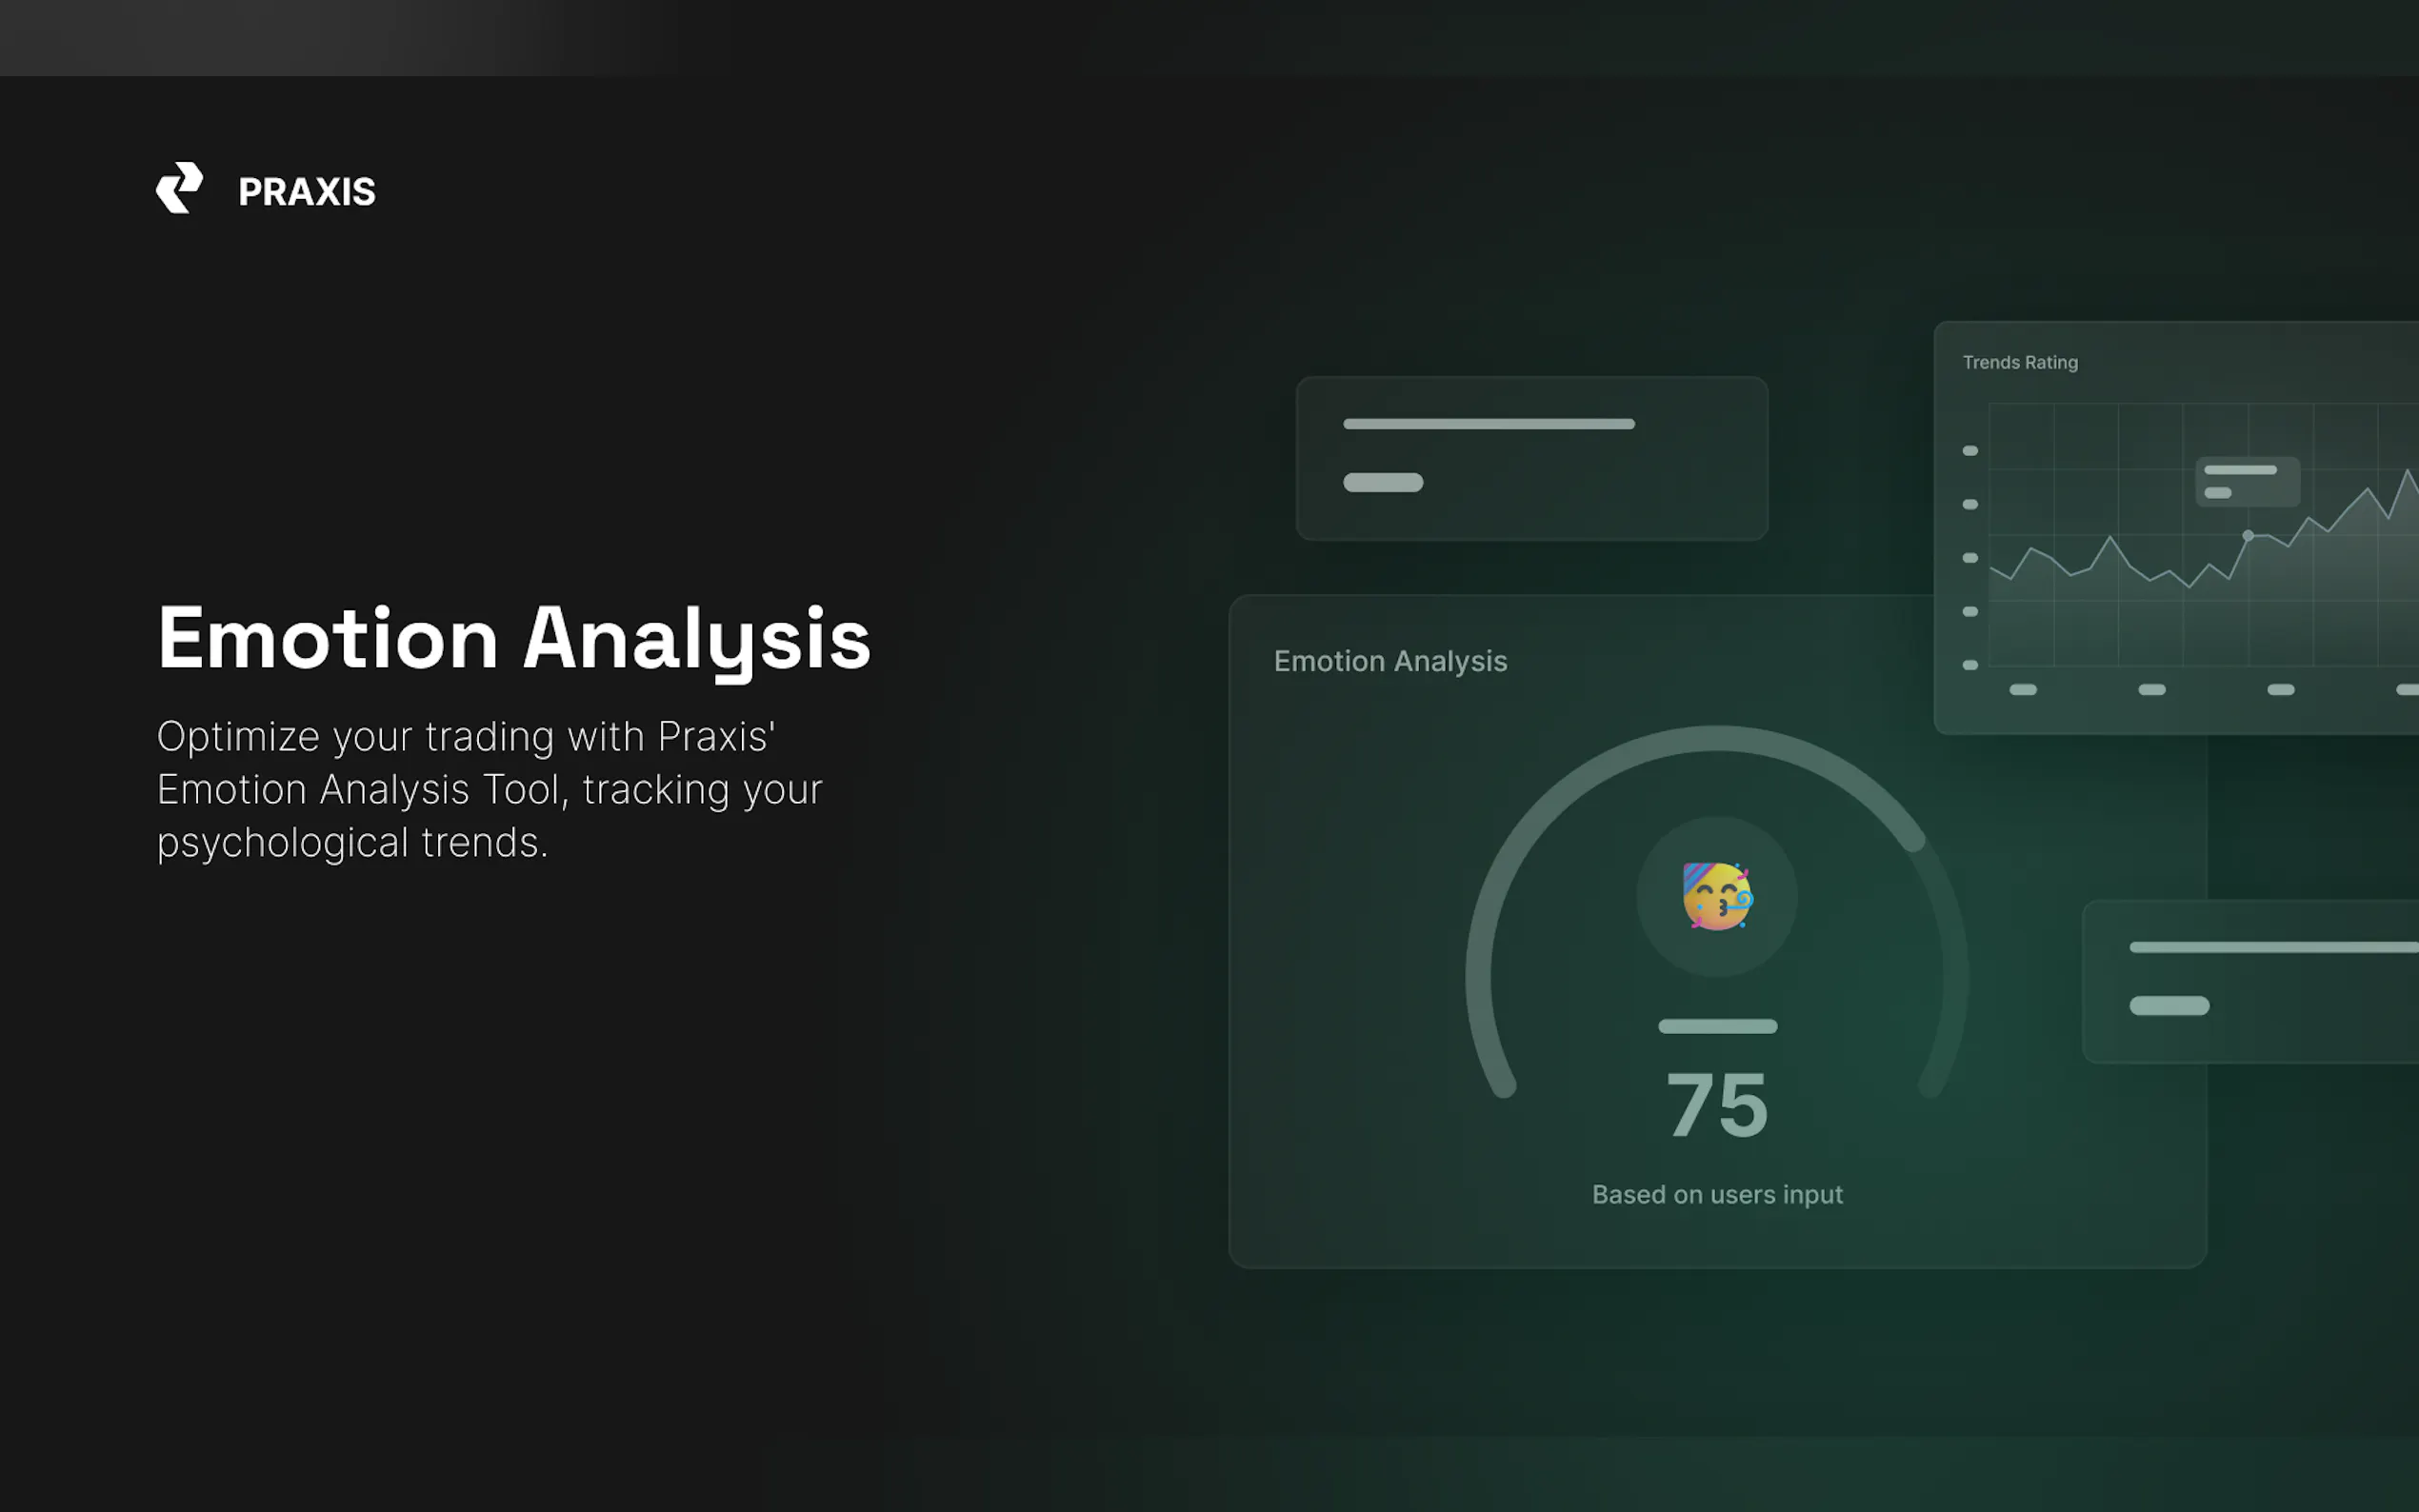Click the short pill in the lower-right card
The width and height of the screenshot is (2419, 1512).
[2169, 1005]
